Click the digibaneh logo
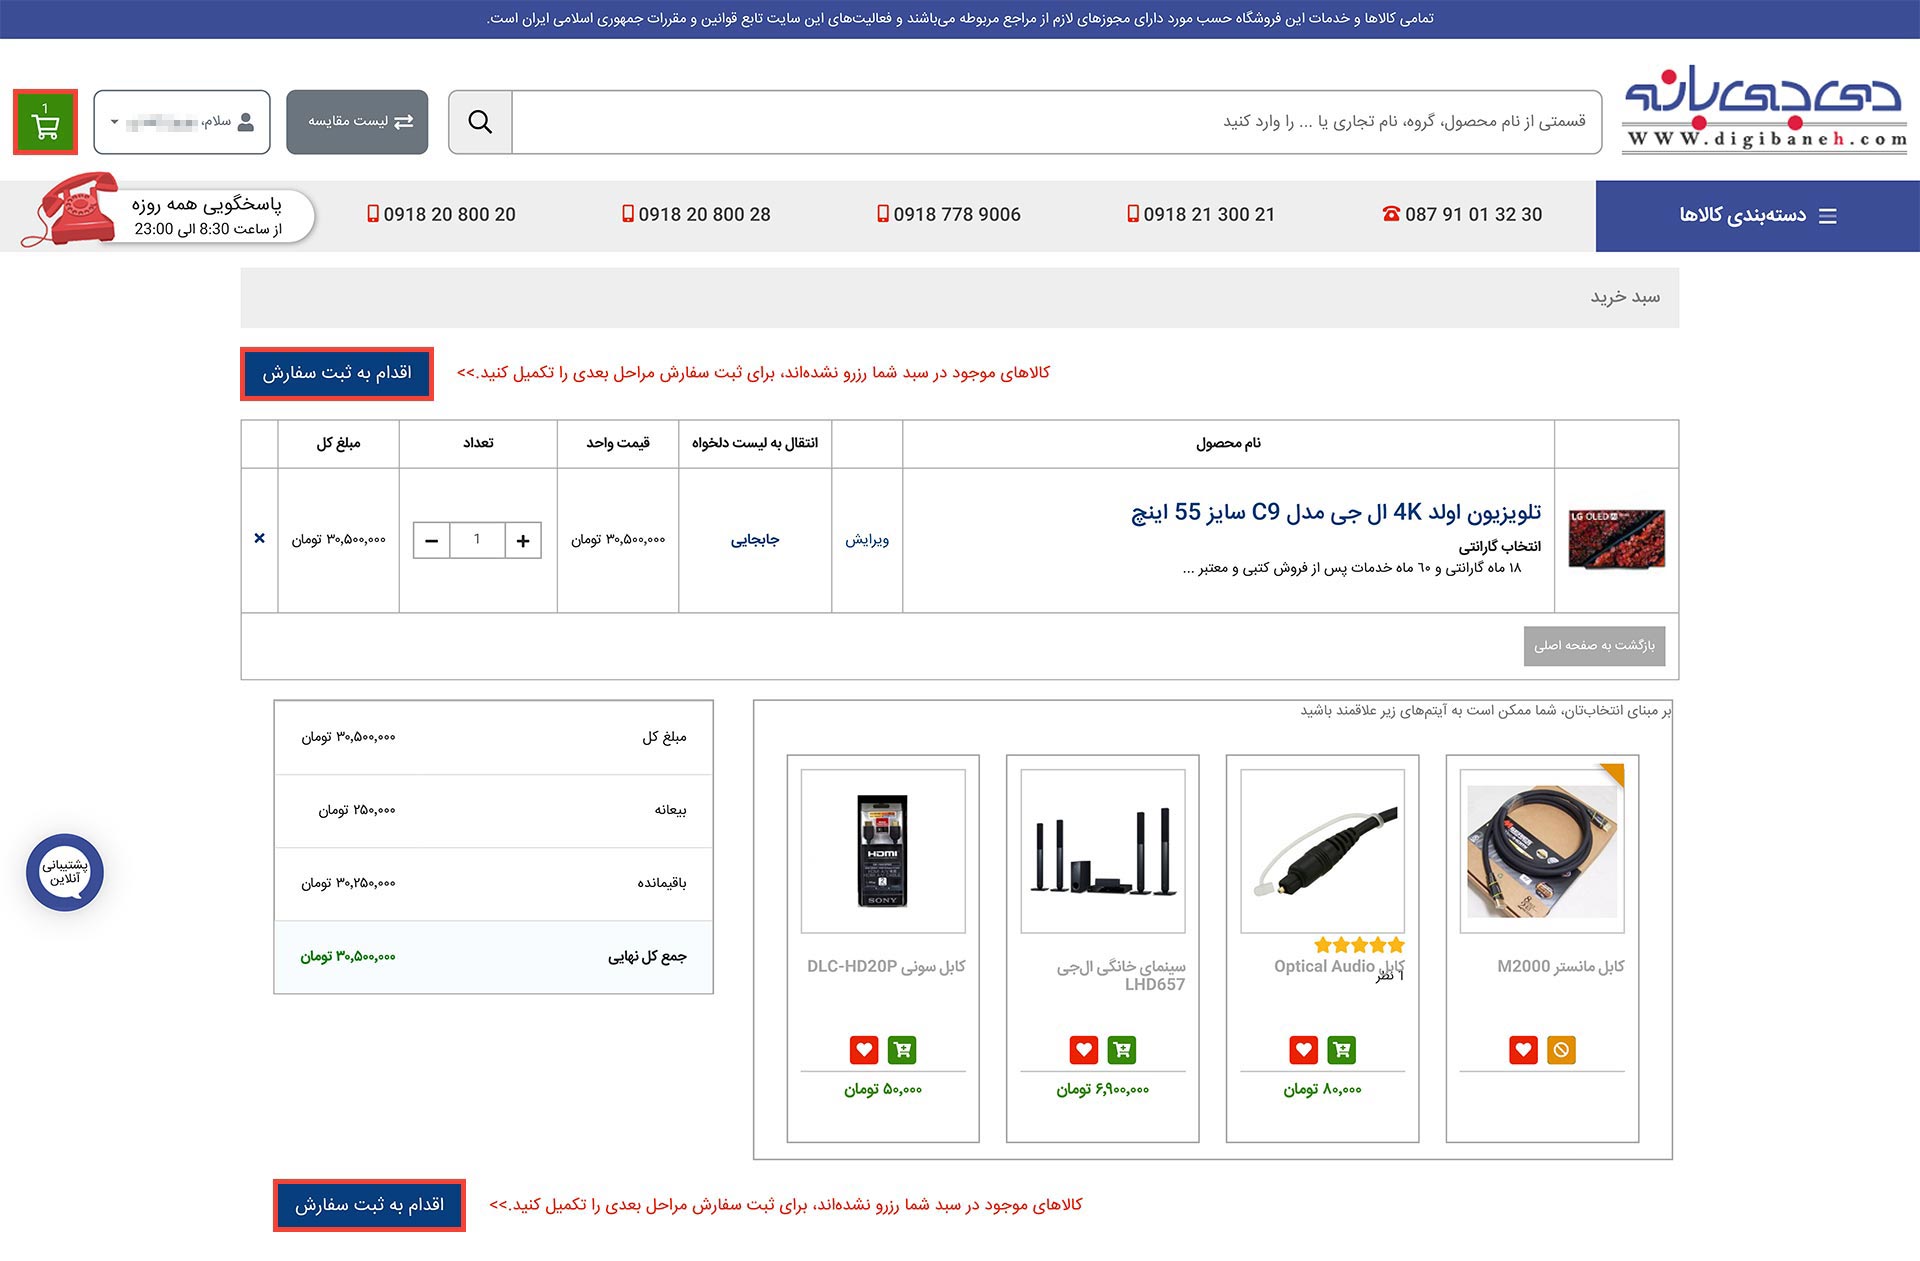The width and height of the screenshot is (1920, 1261). click(1766, 110)
